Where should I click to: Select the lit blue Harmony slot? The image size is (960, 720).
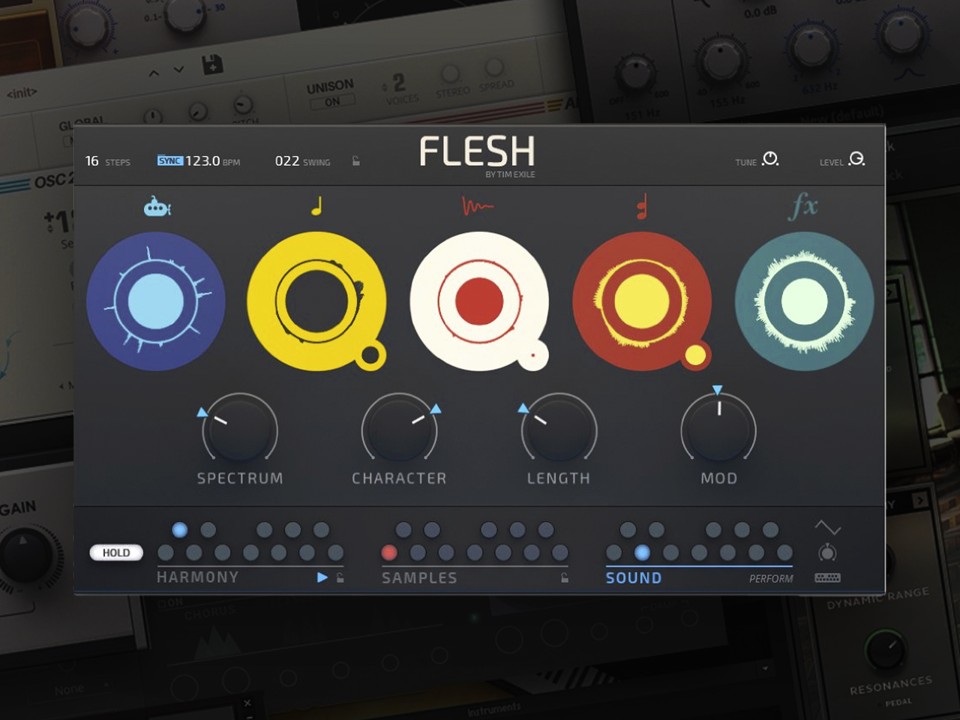(x=179, y=530)
